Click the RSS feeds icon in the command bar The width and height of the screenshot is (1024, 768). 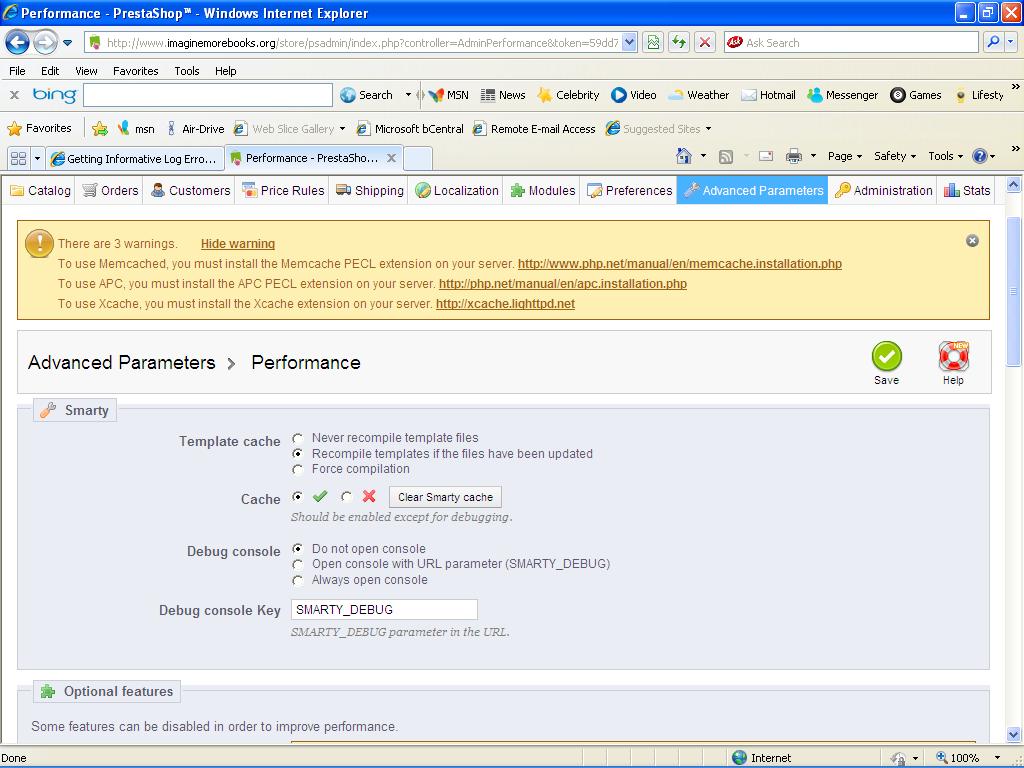coord(726,157)
